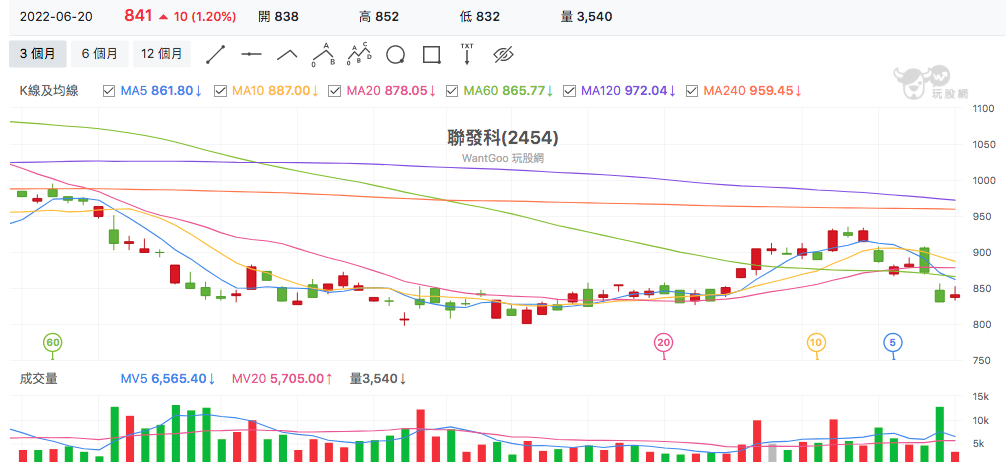Viewport: 1006px width, 462px height.
Task: Click the green 60 MA marker
Action: (x=53, y=343)
